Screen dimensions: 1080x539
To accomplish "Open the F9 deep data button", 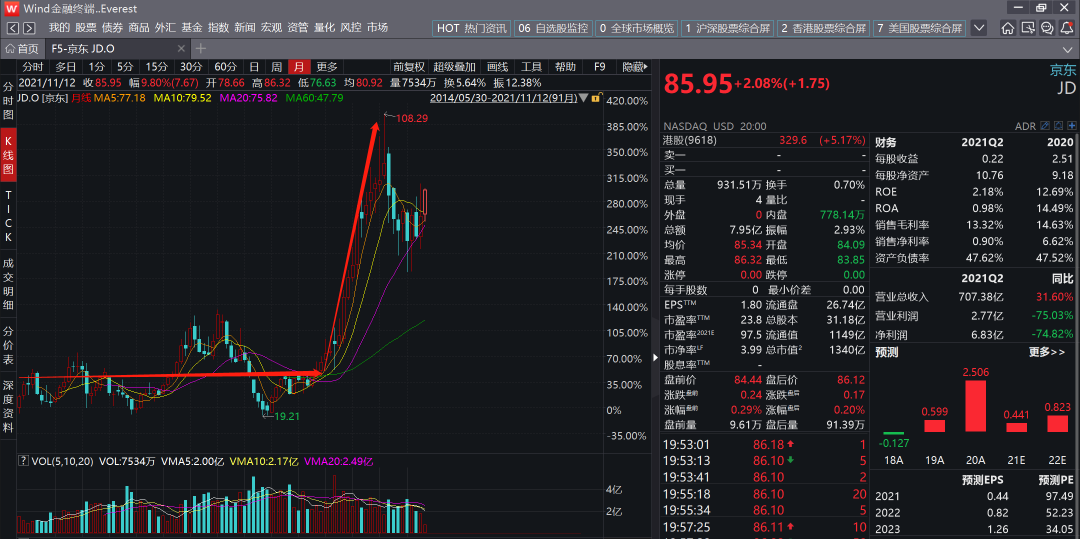I will tap(599, 67).
